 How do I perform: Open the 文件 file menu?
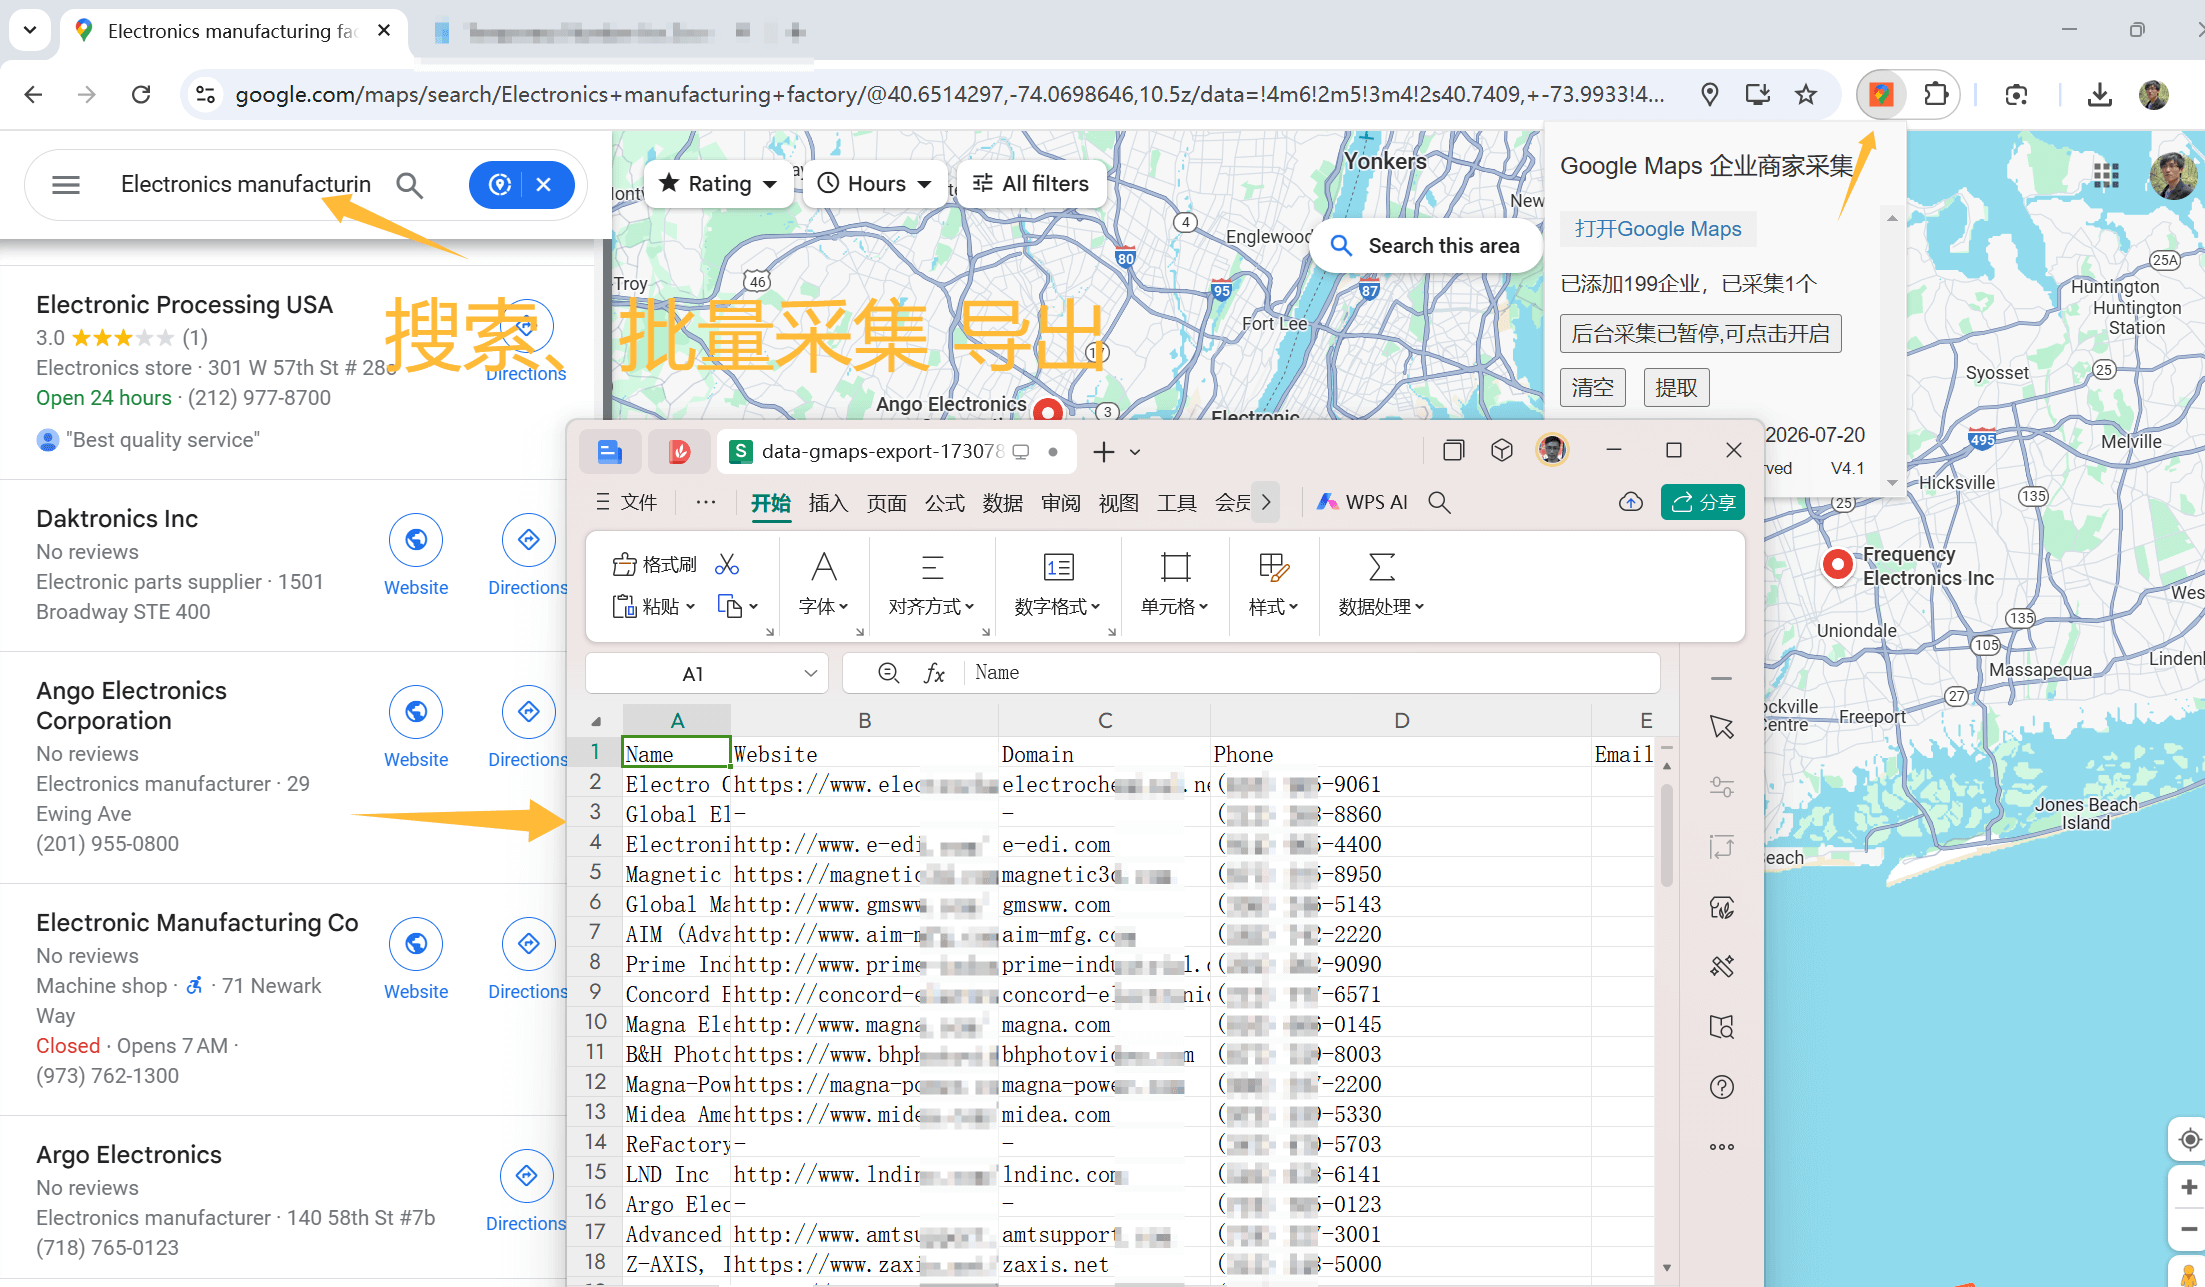point(627,502)
